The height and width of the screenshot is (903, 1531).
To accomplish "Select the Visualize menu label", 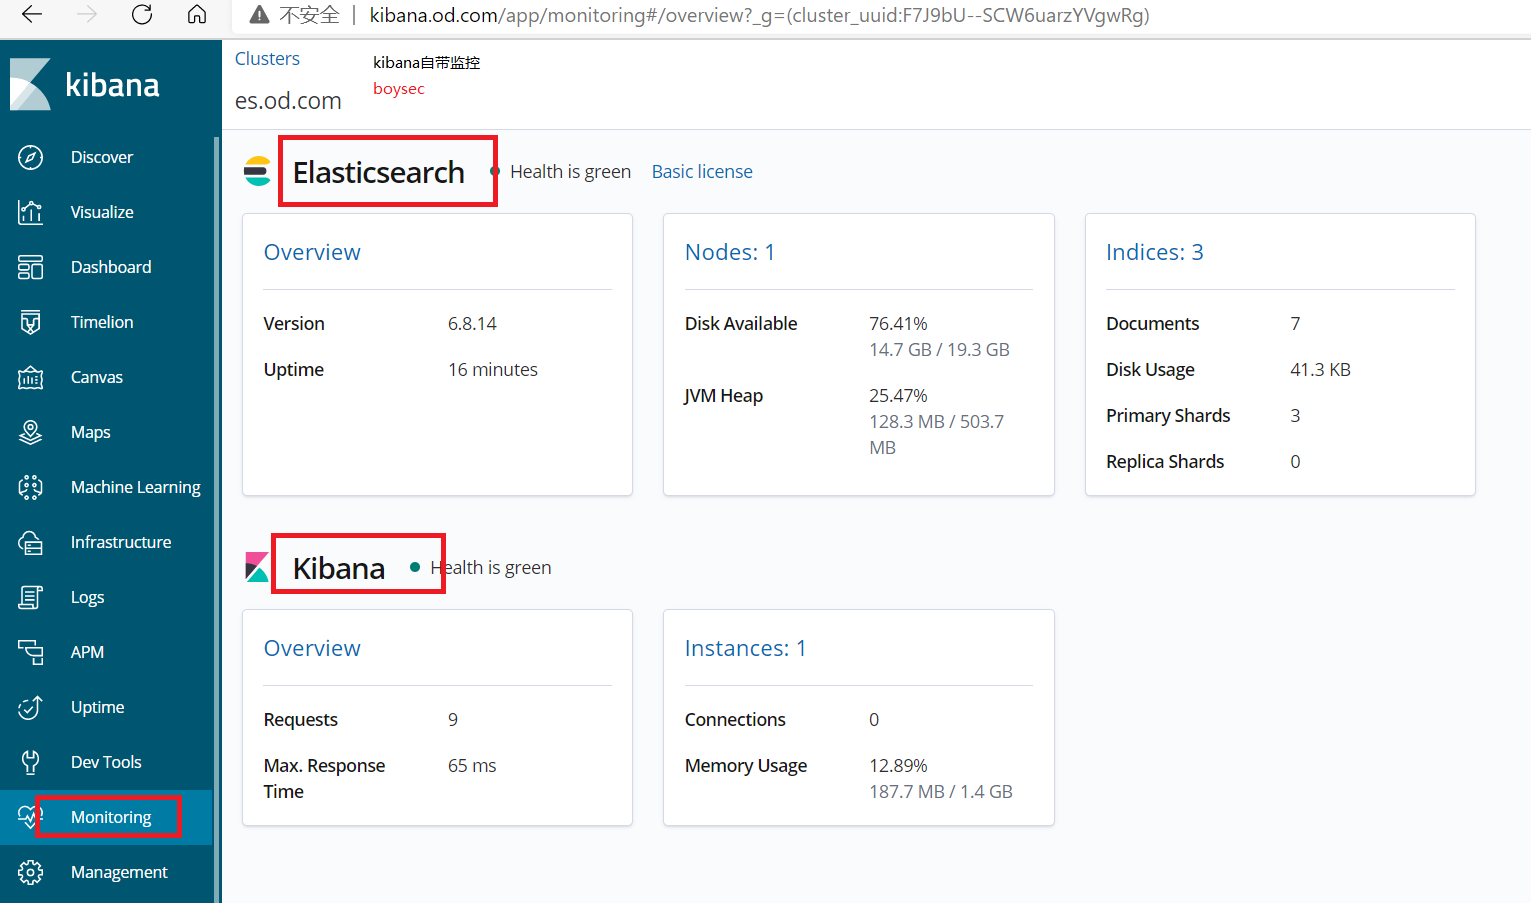I will click(102, 212).
